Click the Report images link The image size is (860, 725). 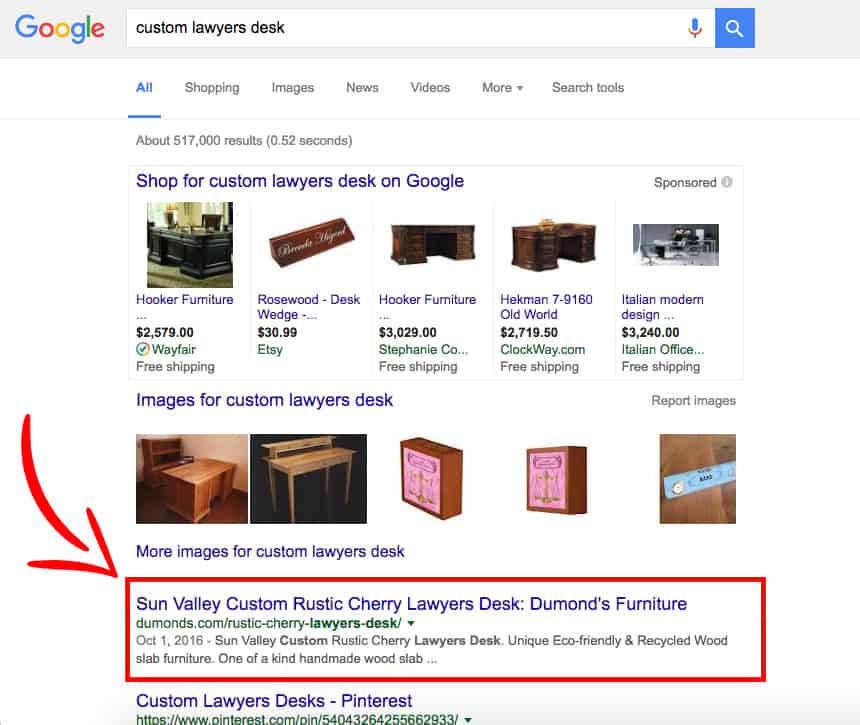coord(693,401)
